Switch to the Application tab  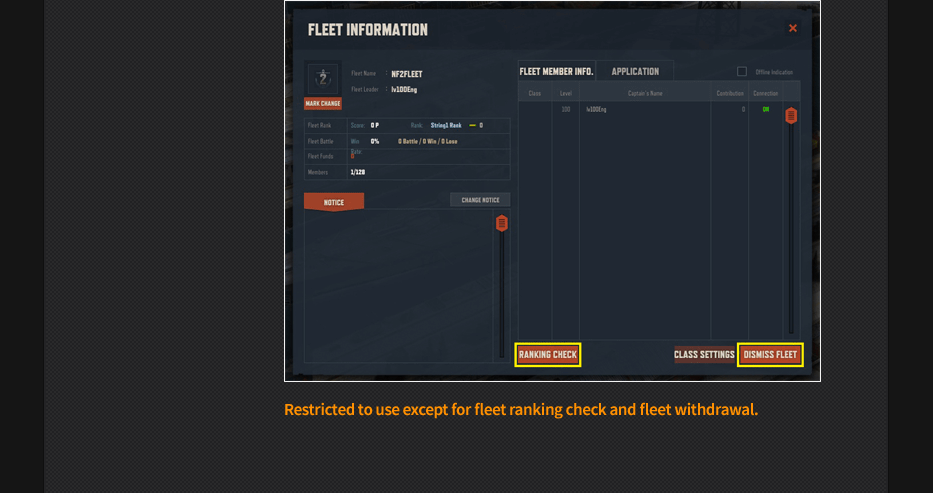click(635, 71)
